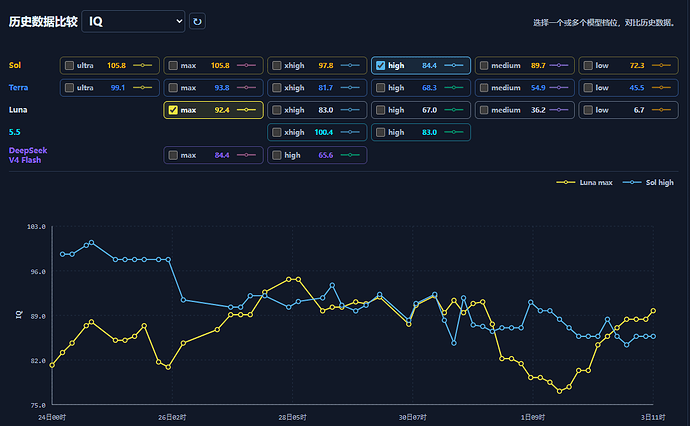This screenshot has width=690, height=426.
Task: Tick the Terra low checkbox
Action: point(588,88)
